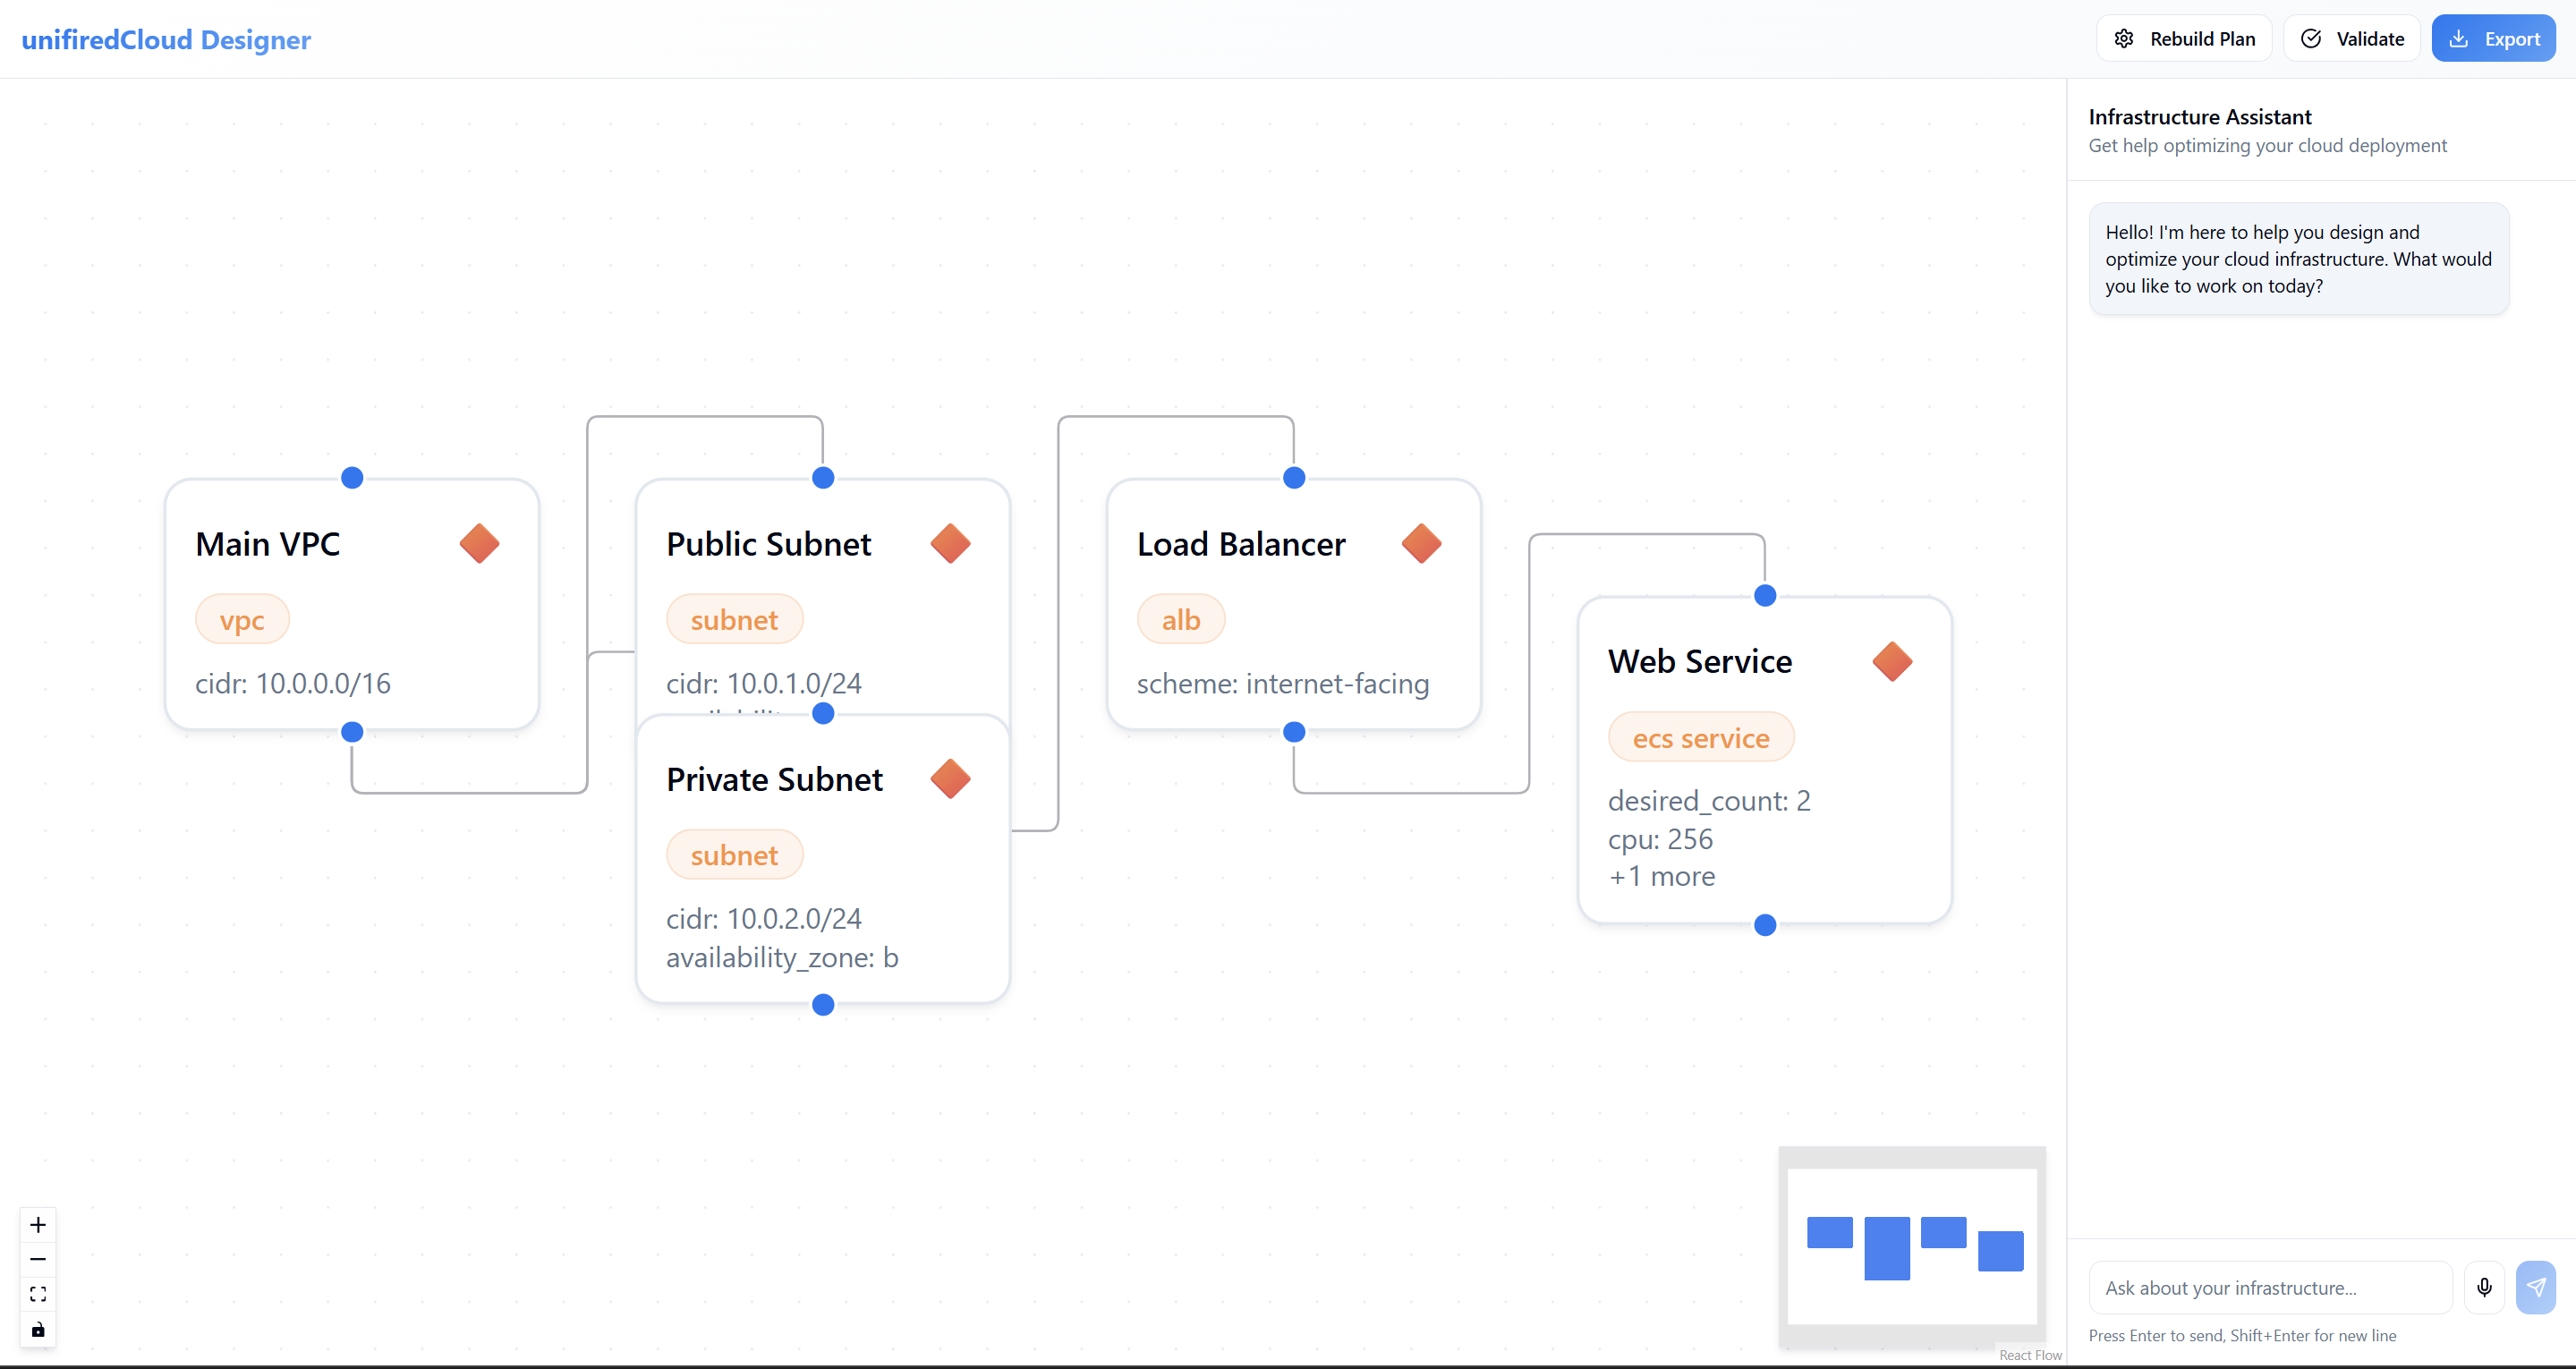Viewport: 2576px width, 1369px height.
Task: Click the microphone voice input icon
Action: click(2484, 1288)
